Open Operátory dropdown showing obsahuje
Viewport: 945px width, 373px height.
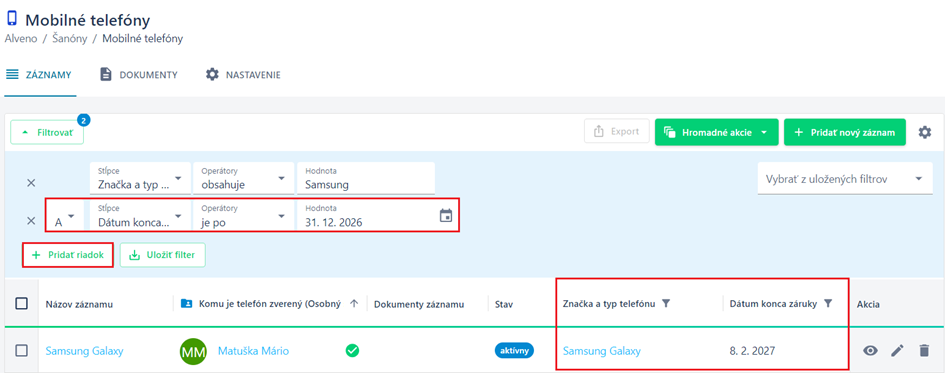[x=243, y=178]
